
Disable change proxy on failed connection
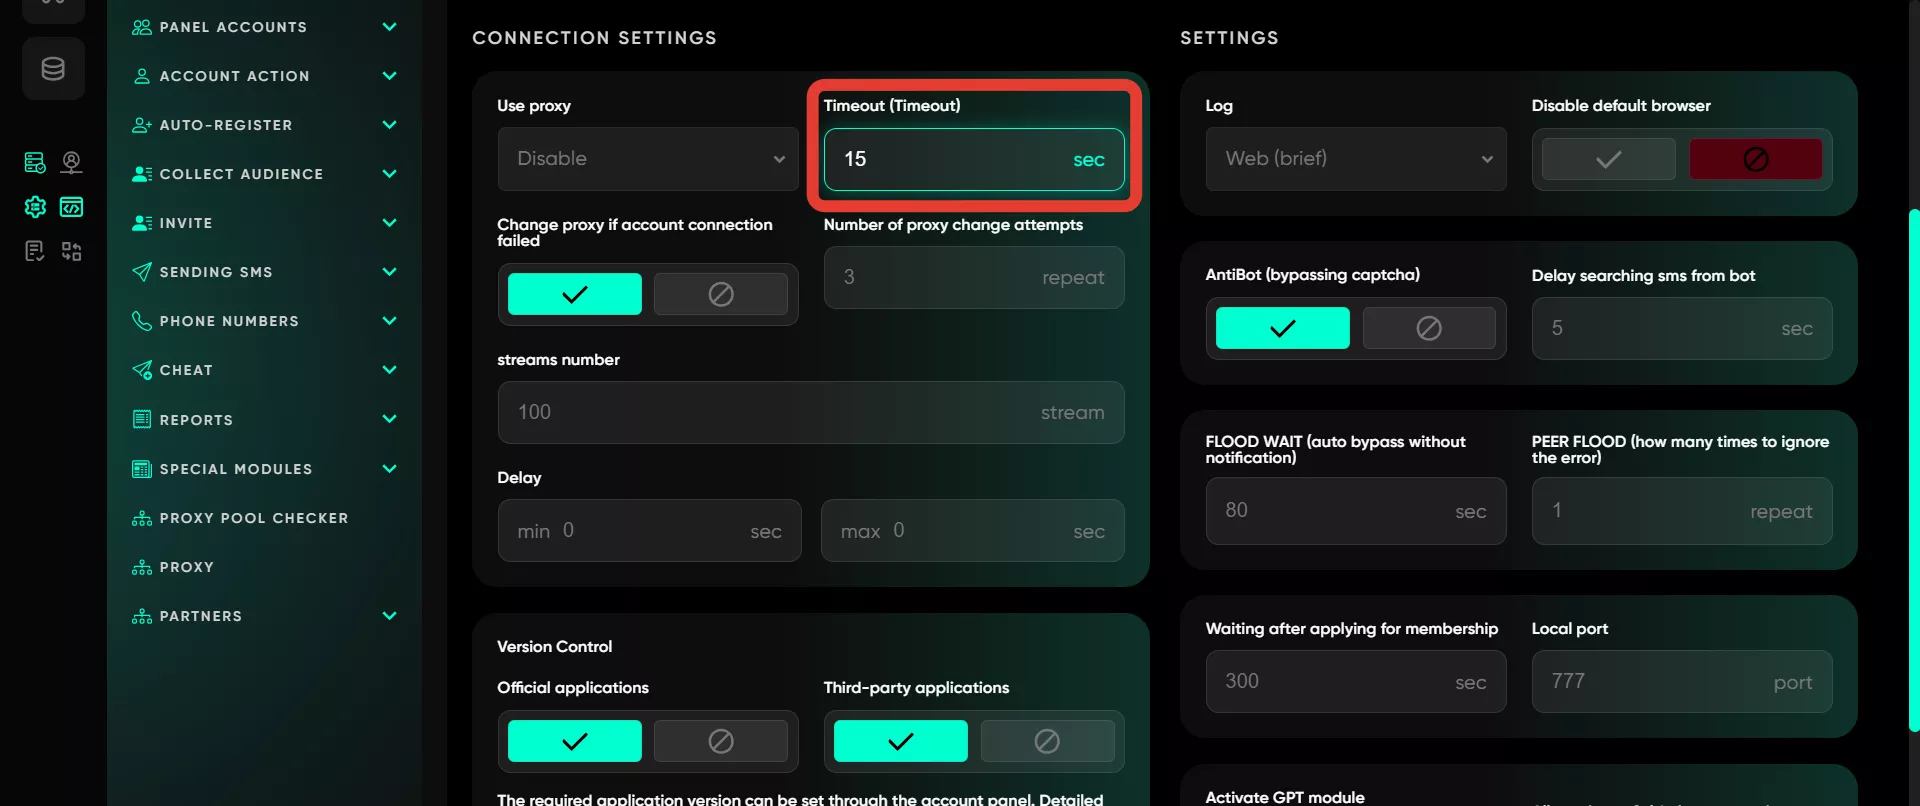(x=721, y=294)
